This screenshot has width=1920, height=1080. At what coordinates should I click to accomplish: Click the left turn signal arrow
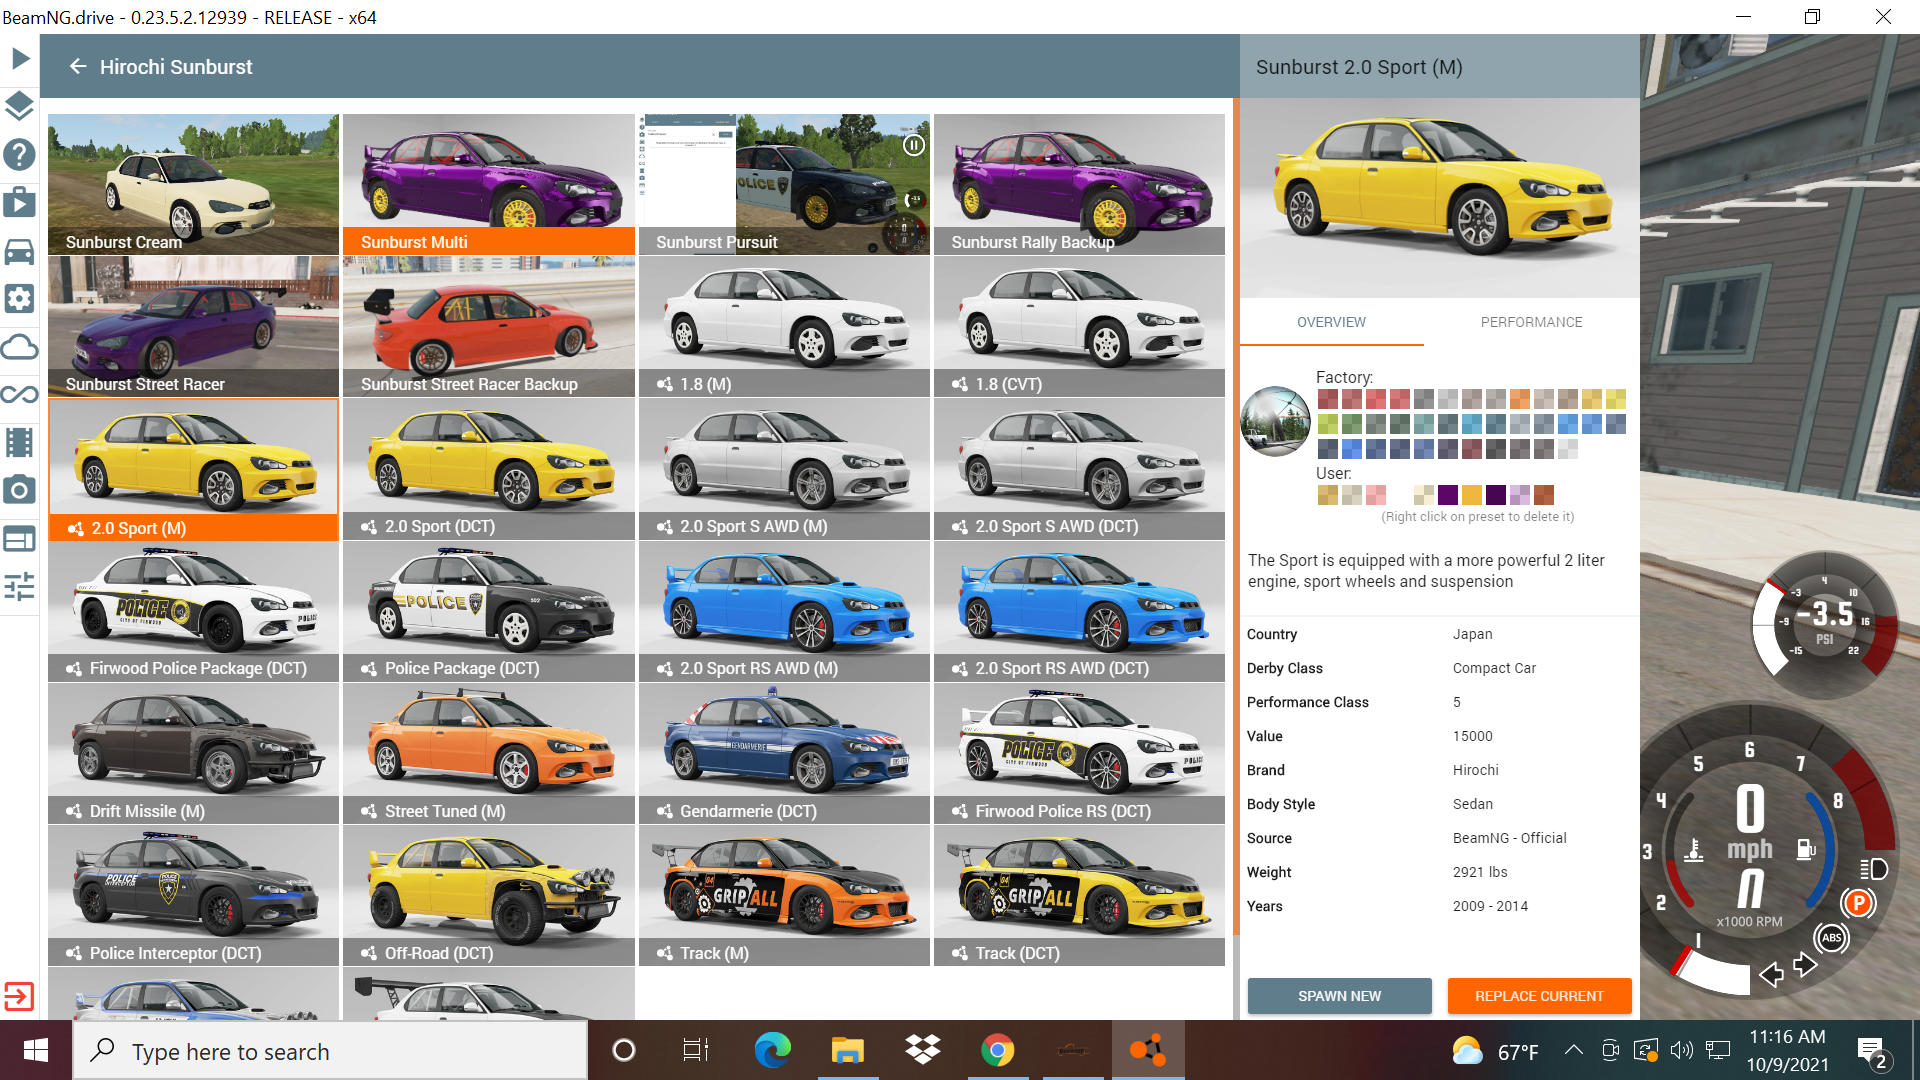(1772, 974)
